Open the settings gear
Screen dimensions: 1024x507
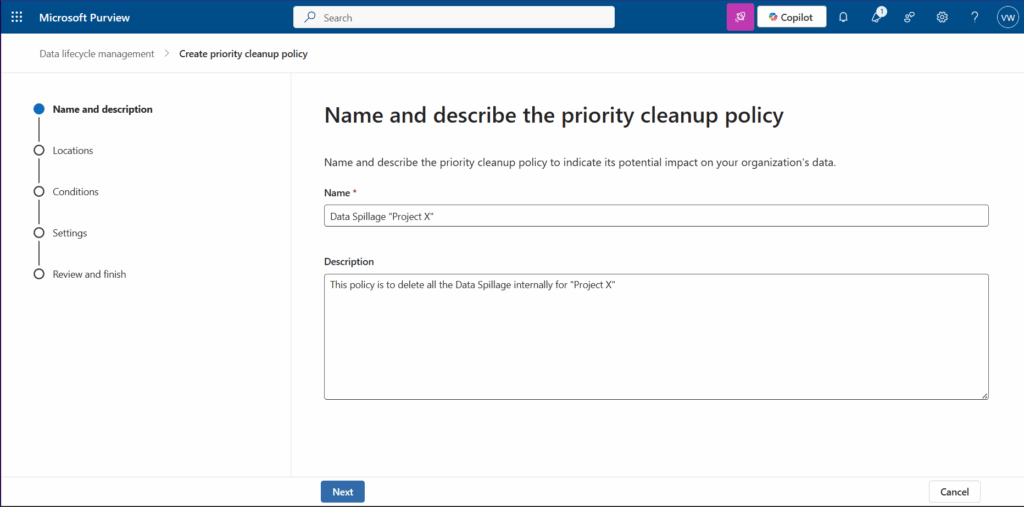click(x=942, y=17)
